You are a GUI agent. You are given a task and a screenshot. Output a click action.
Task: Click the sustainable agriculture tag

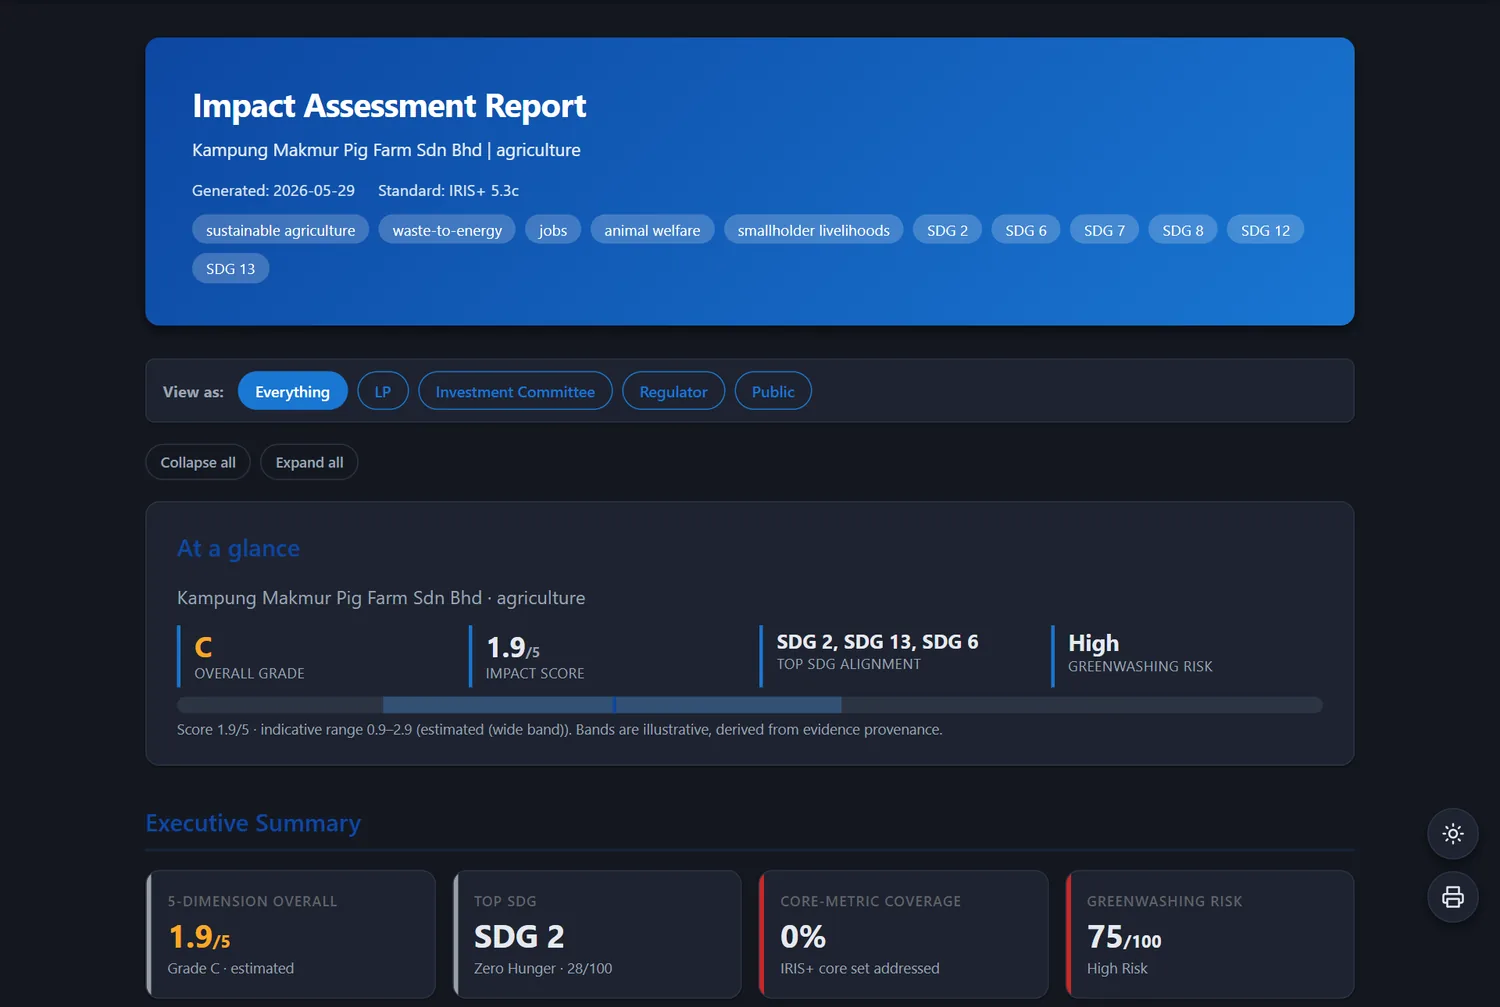click(280, 230)
